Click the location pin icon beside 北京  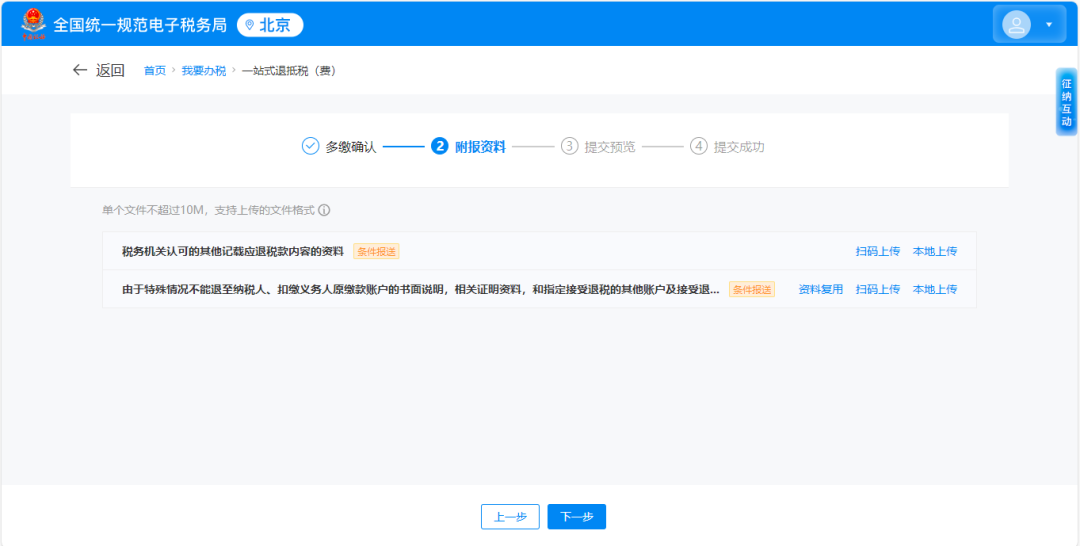(x=249, y=25)
